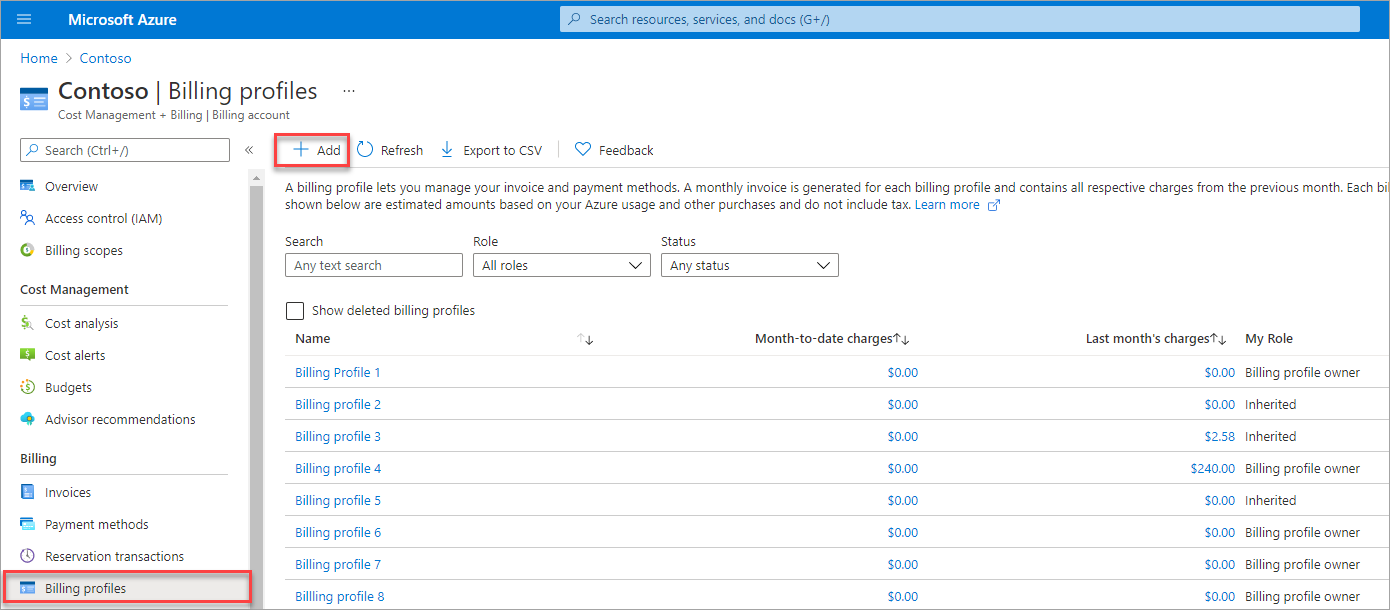Open Contoso from the breadcrumb

coord(105,57)
